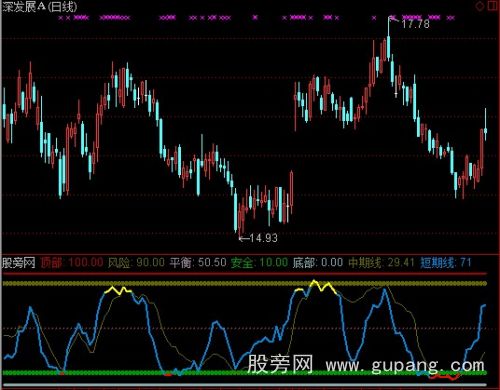This screenshot has width=500, height=390.
Task: Select the 平衡: 50.50 indicator label
Action: coord(198,263)
